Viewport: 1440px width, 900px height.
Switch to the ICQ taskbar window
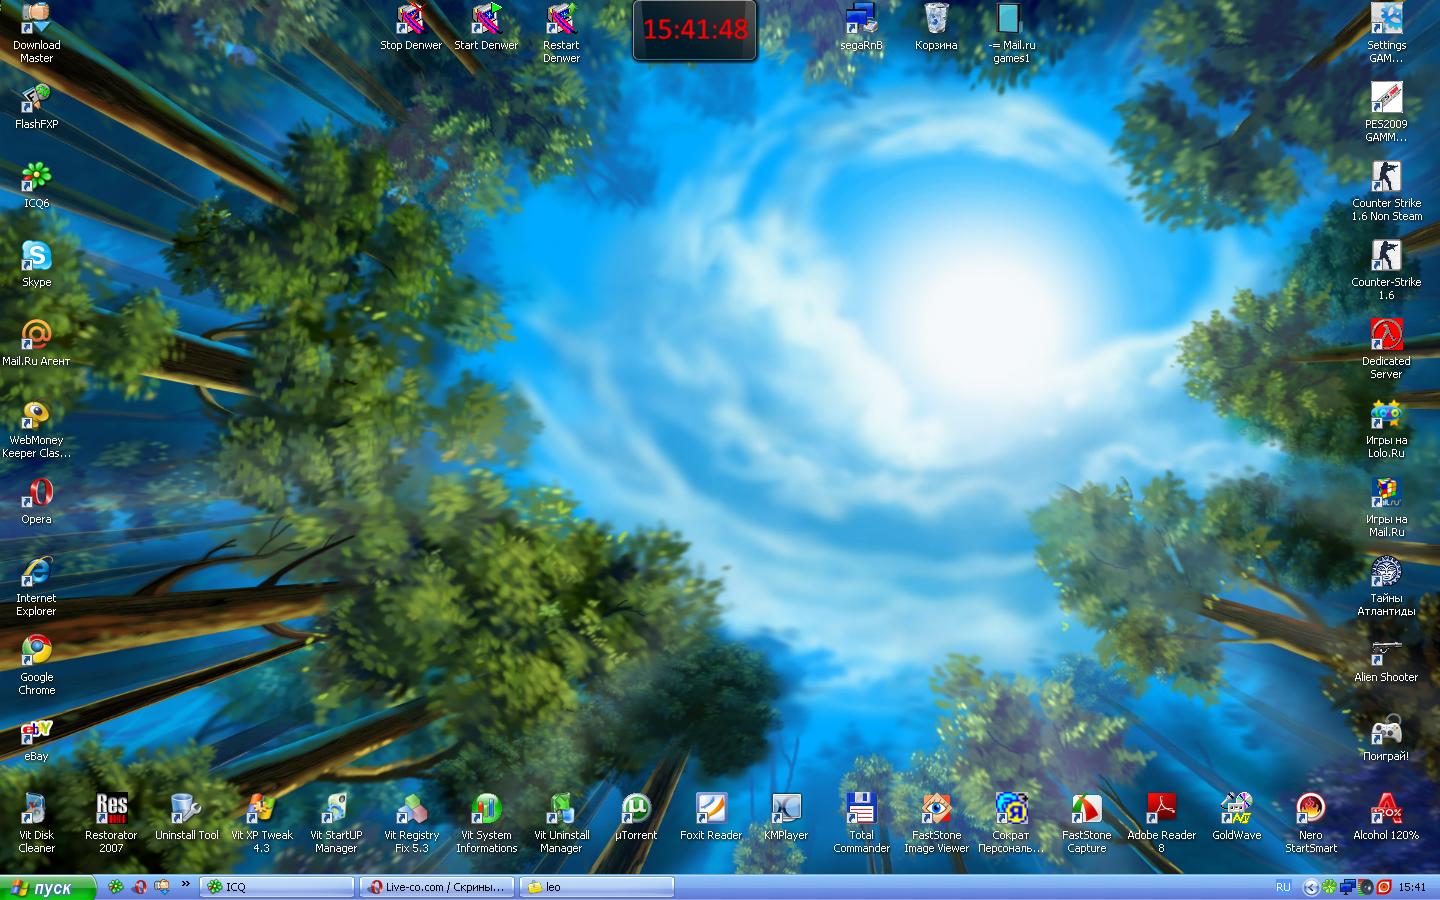click(277, 887)
